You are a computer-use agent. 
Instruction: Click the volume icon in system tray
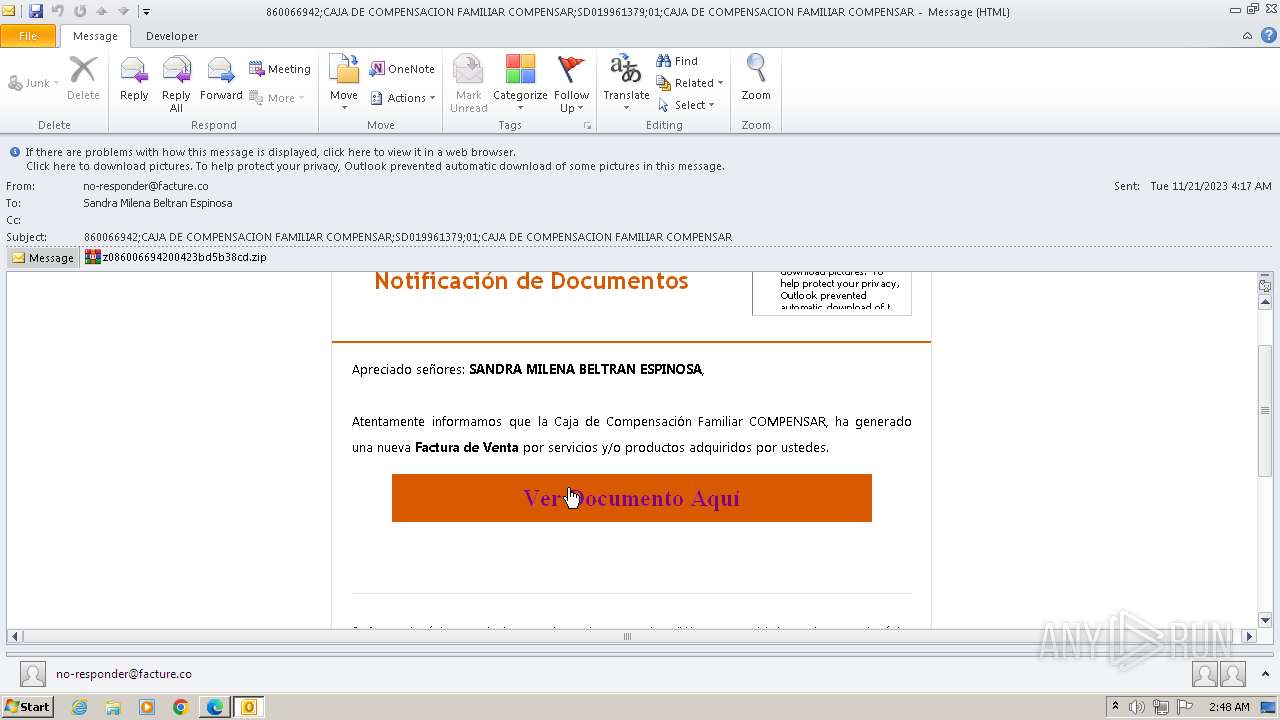1137,707
